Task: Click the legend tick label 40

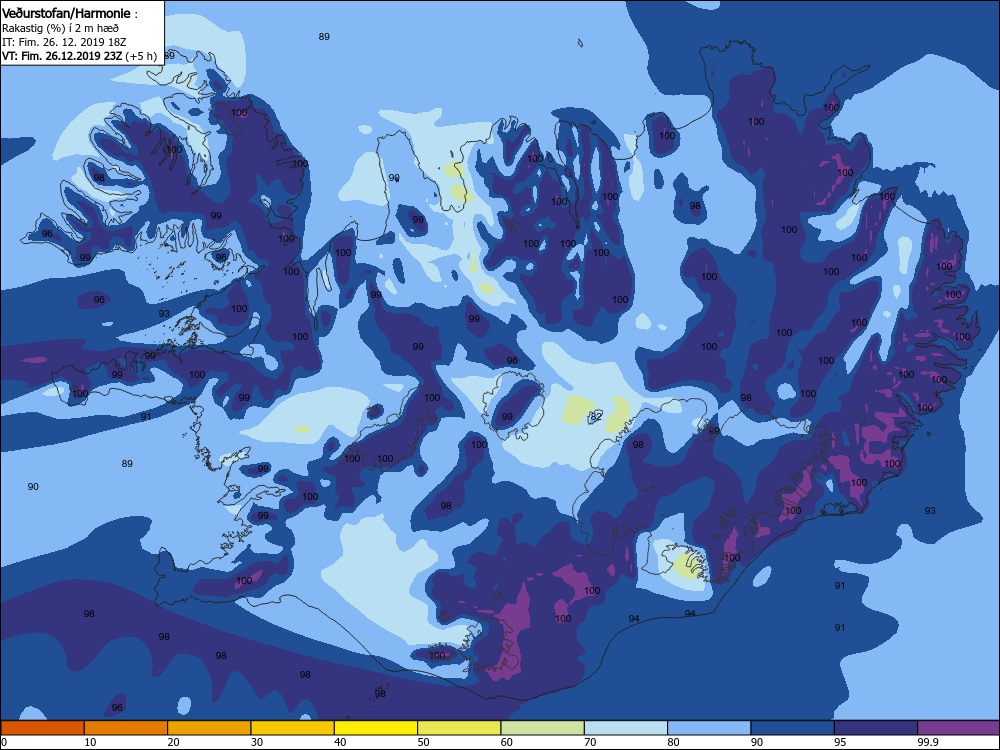Action: coord(340,742)
